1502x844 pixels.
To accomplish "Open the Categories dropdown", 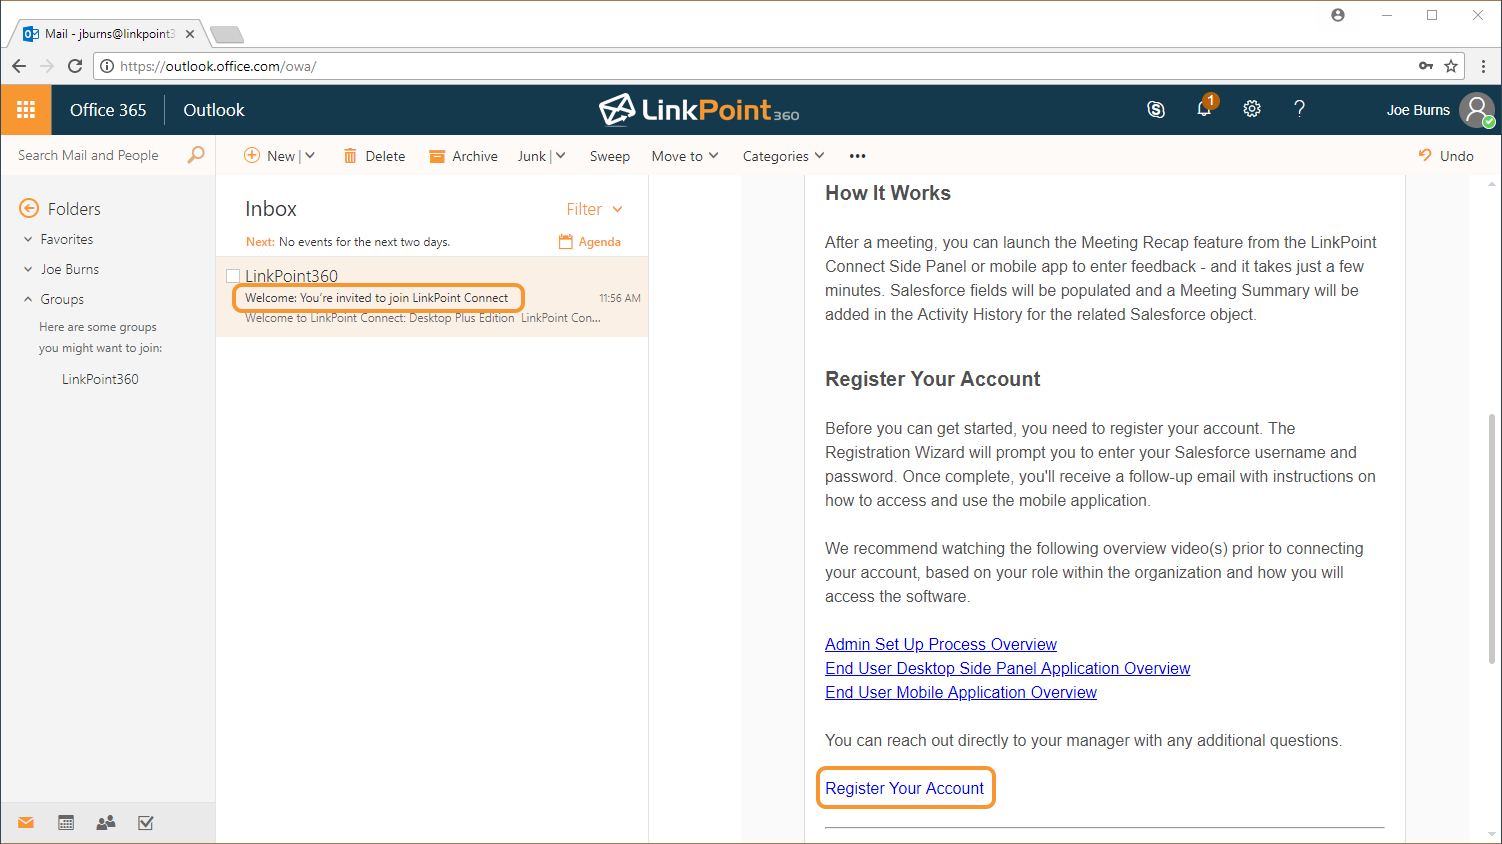I will [x=783, y=156].
